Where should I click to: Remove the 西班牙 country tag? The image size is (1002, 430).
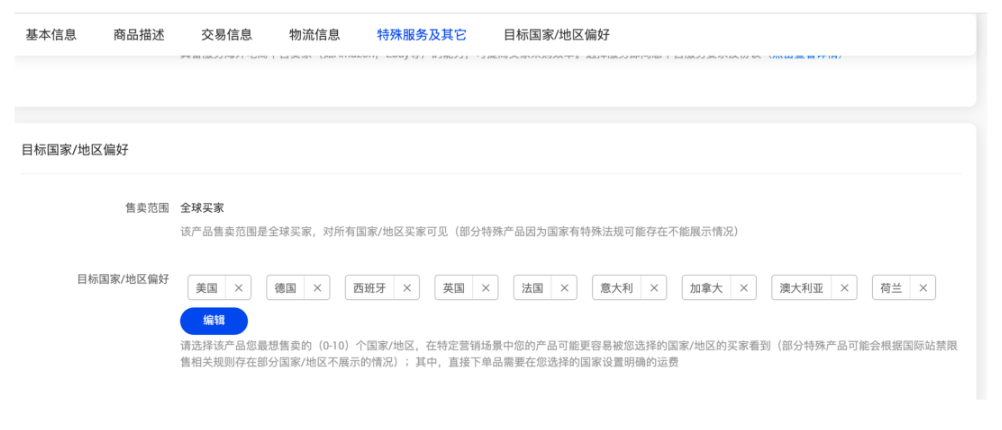coord(406,288)
